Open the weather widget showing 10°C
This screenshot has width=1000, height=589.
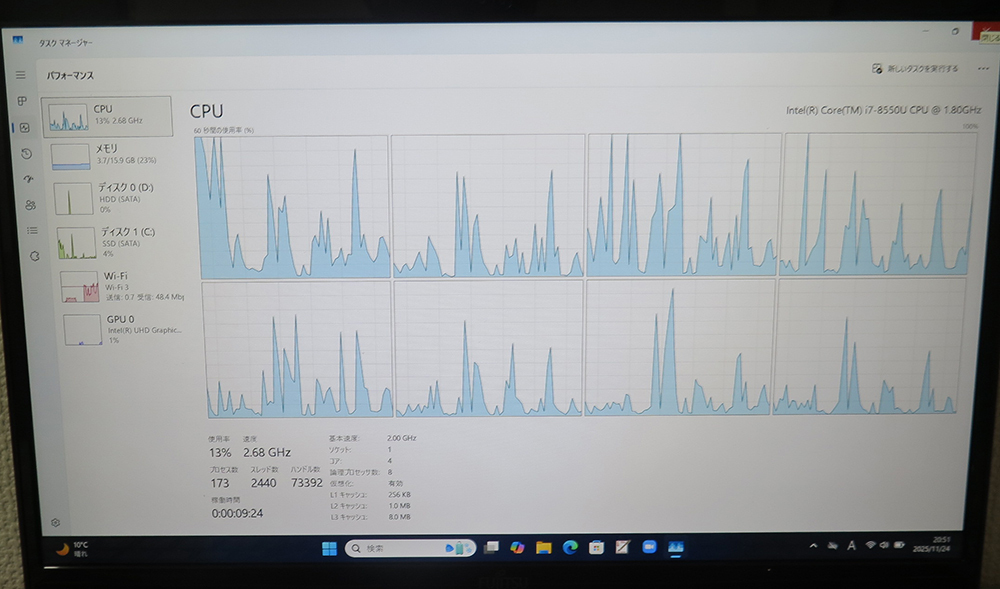(72, 549)
